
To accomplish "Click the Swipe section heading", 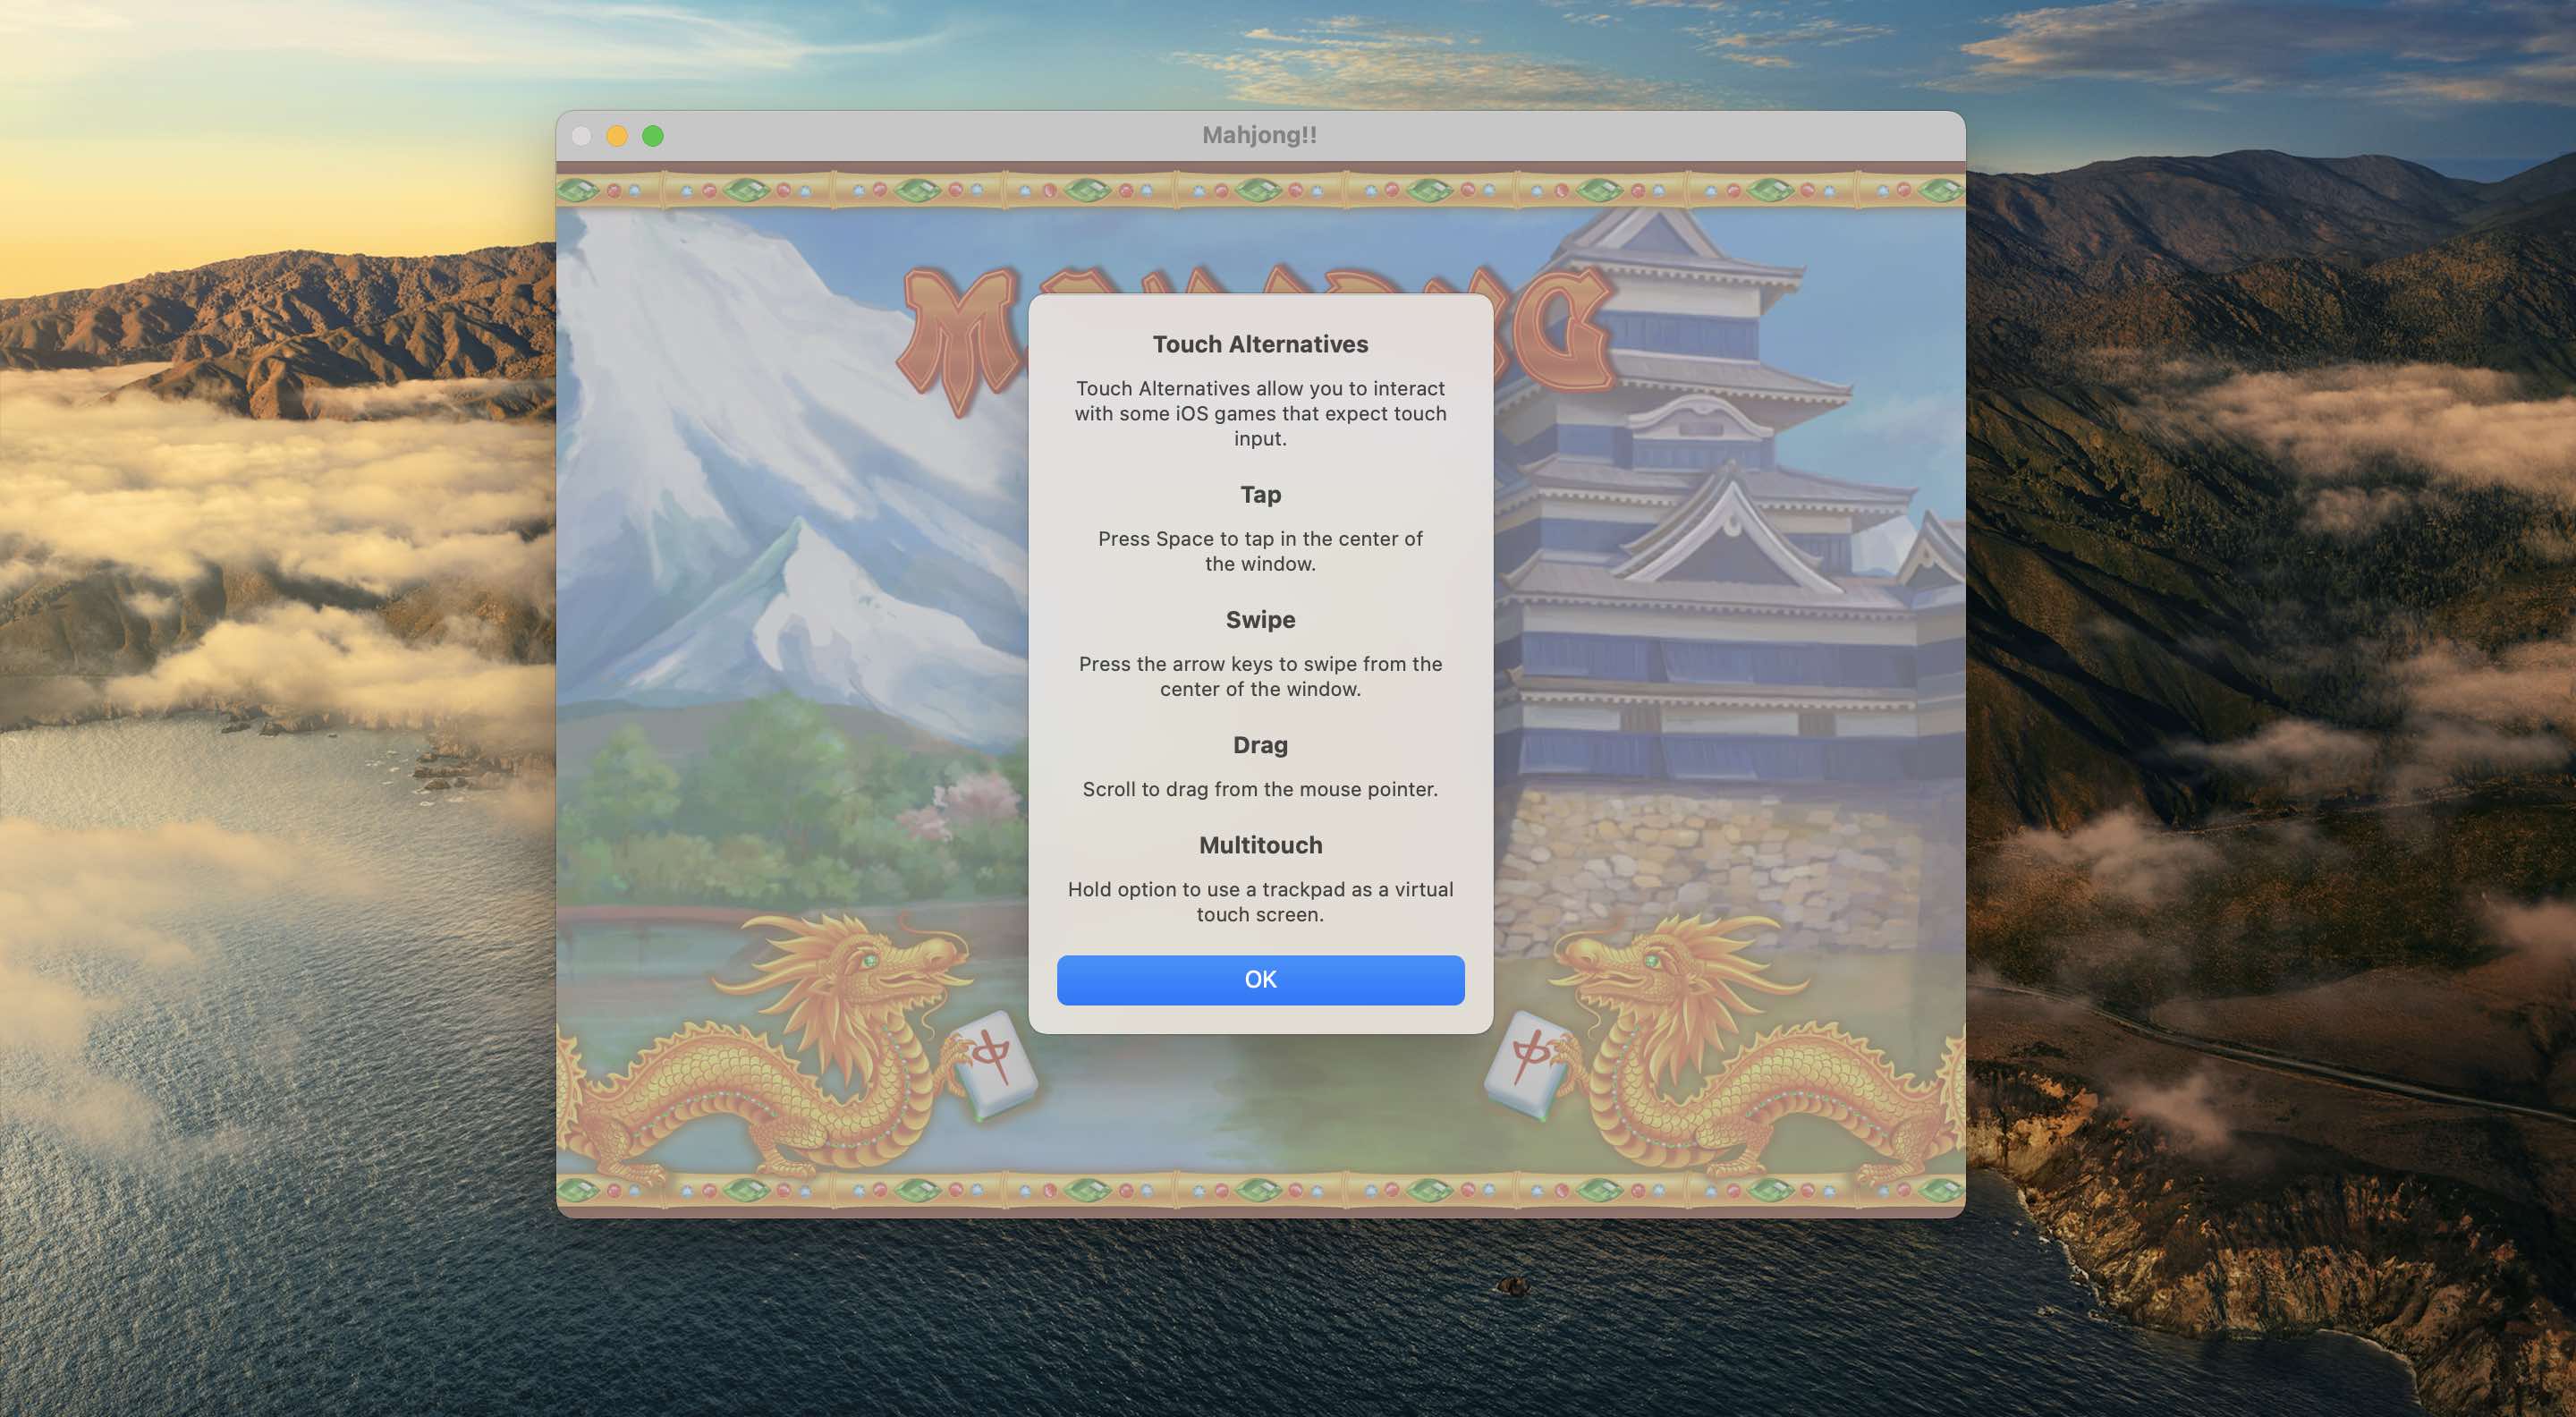I will [x=1260, y=619].
